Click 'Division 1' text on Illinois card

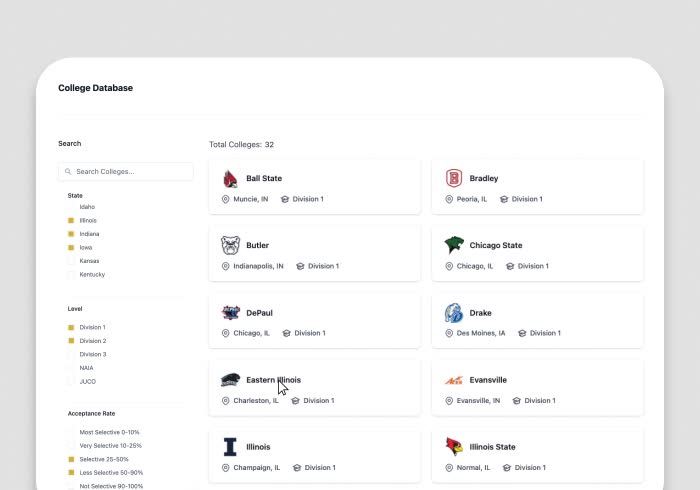320,468
